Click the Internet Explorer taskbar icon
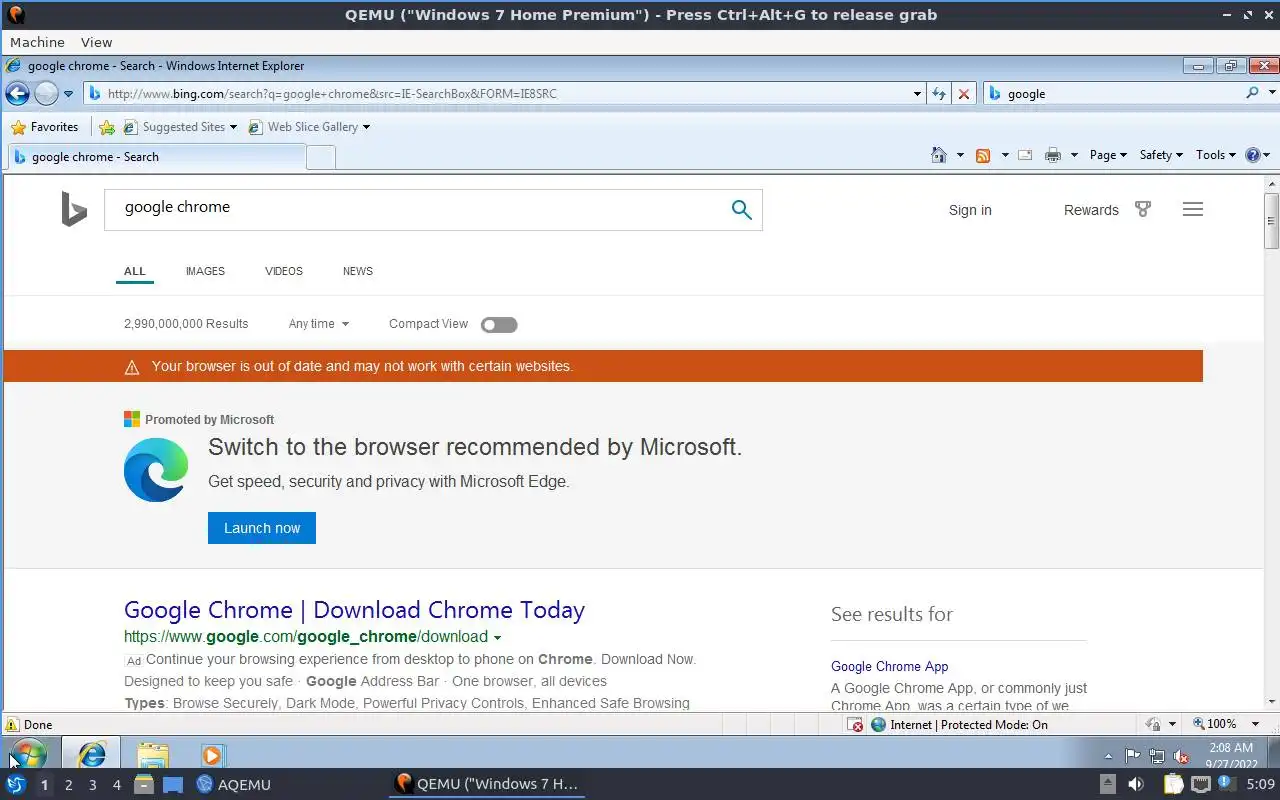This screenshot has width=1280, height=800. click(91, 753)
